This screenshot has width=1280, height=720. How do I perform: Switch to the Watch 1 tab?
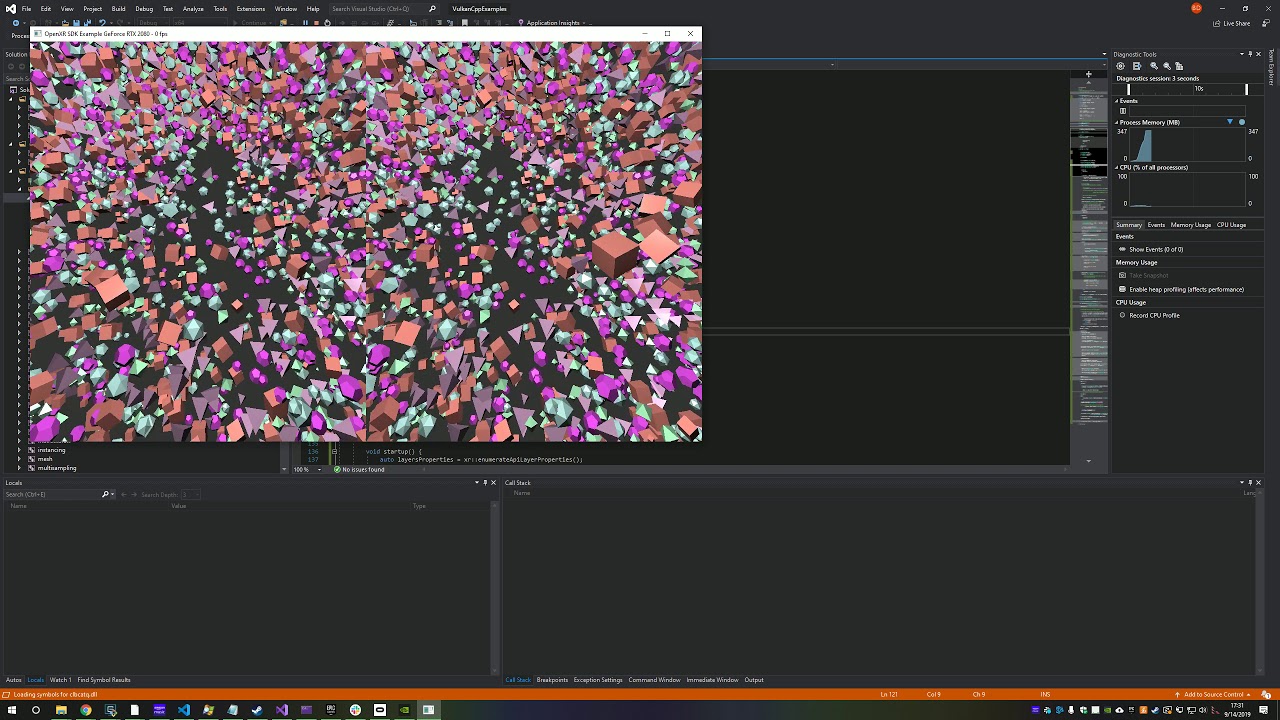(60, 680)
